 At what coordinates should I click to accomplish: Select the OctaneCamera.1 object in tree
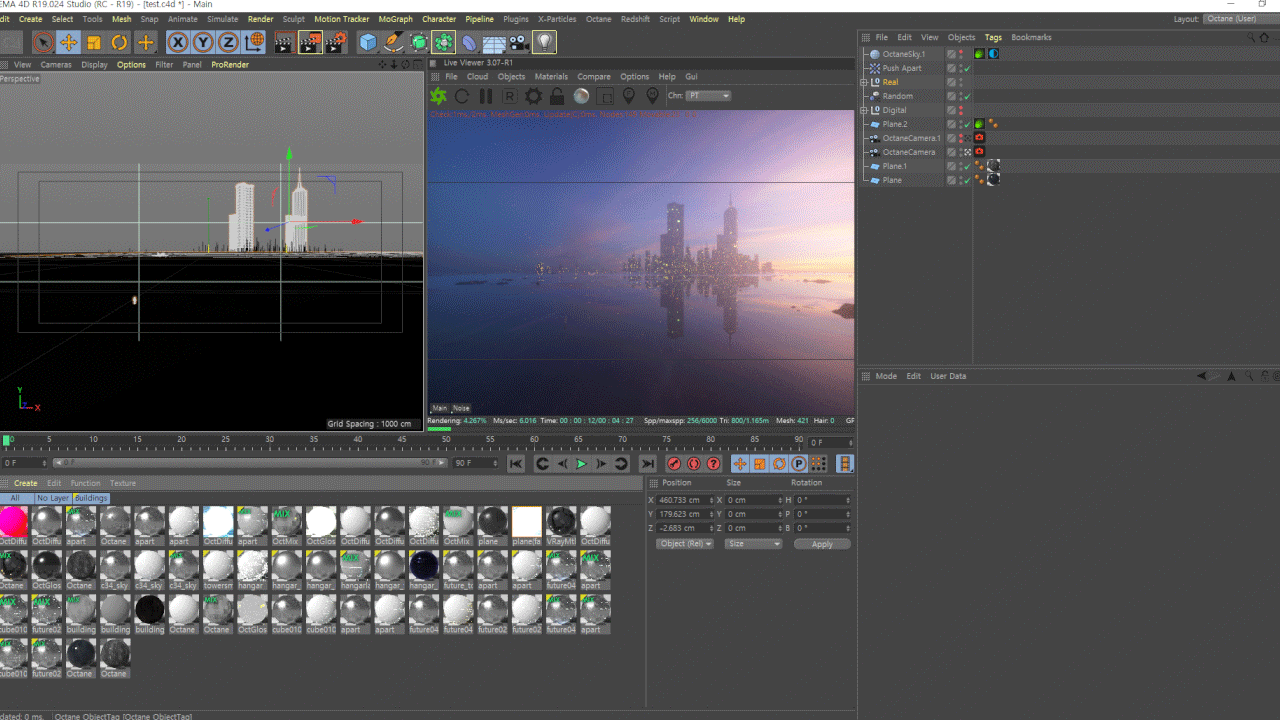pyautogui.click(x=910, y=138)
